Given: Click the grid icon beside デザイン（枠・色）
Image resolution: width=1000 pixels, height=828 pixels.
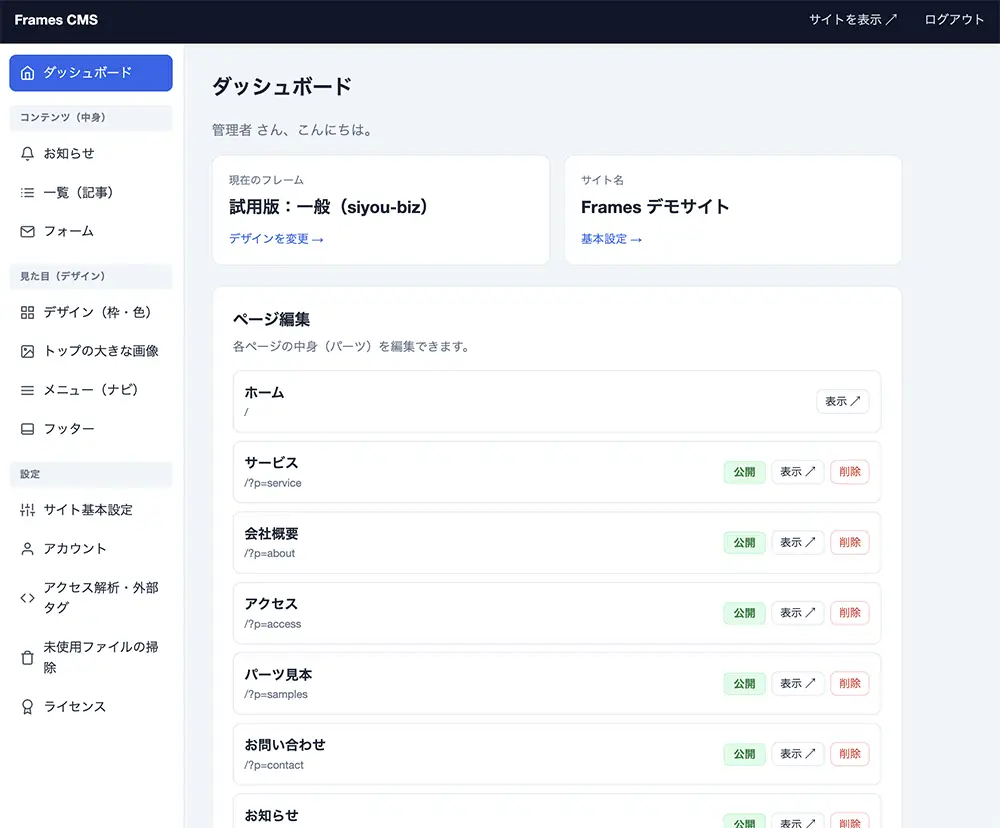Looking at the screenshot, I should 27,313.
